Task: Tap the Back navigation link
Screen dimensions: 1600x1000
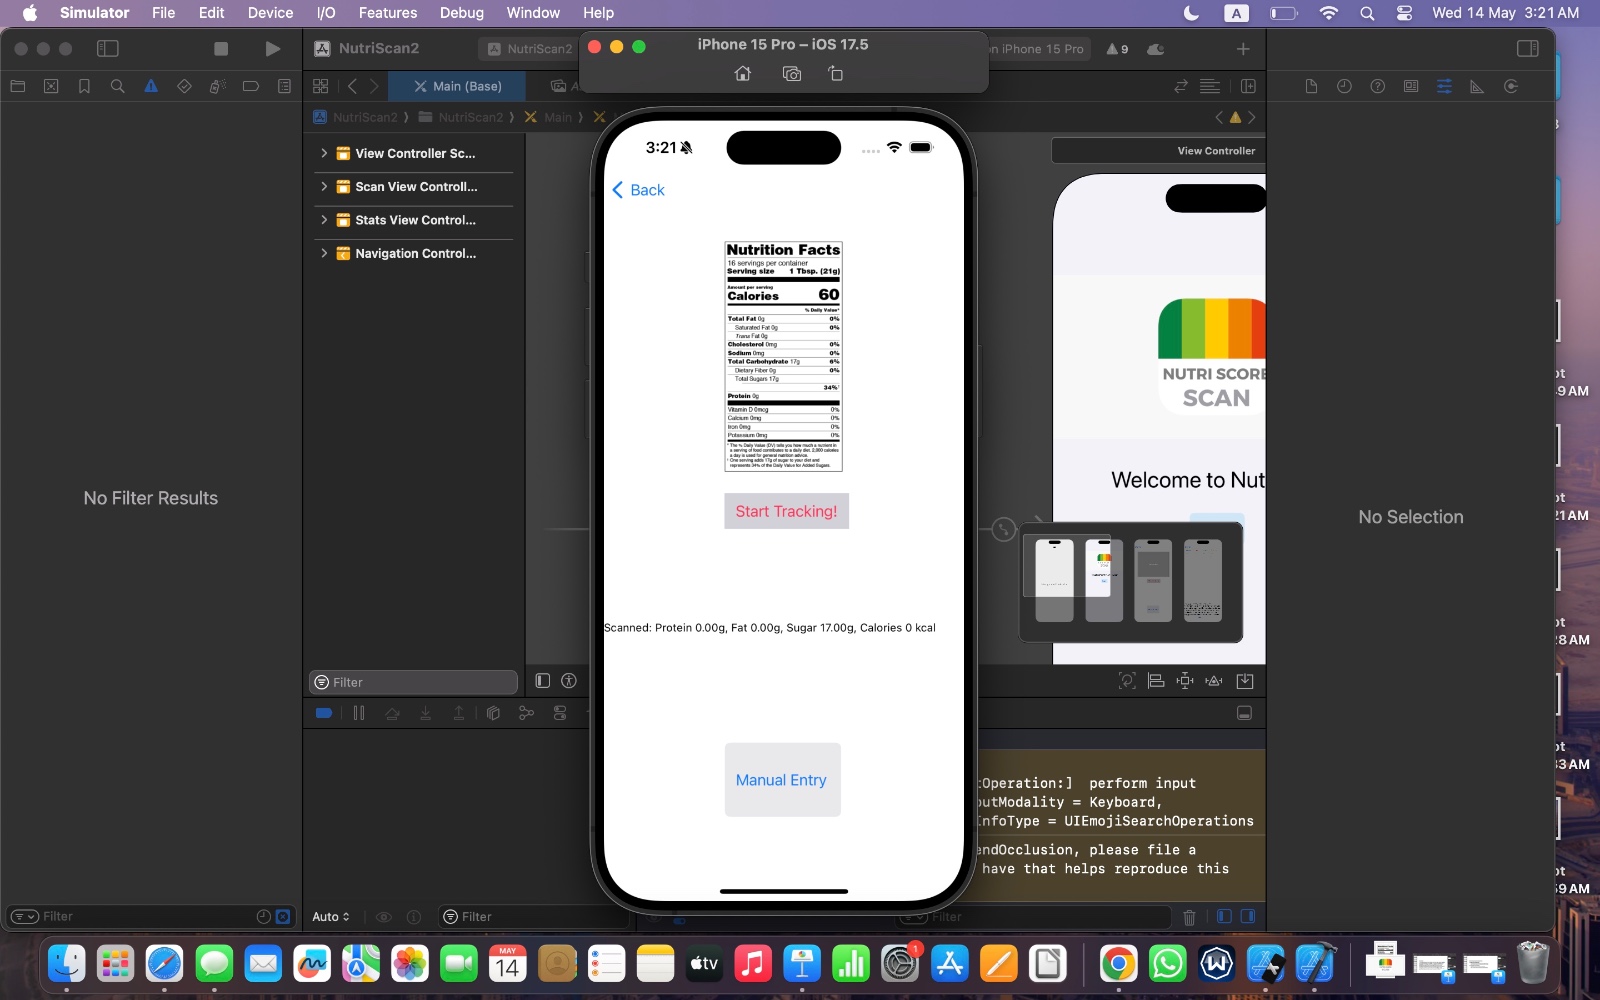Action: (x=638, y=190)
